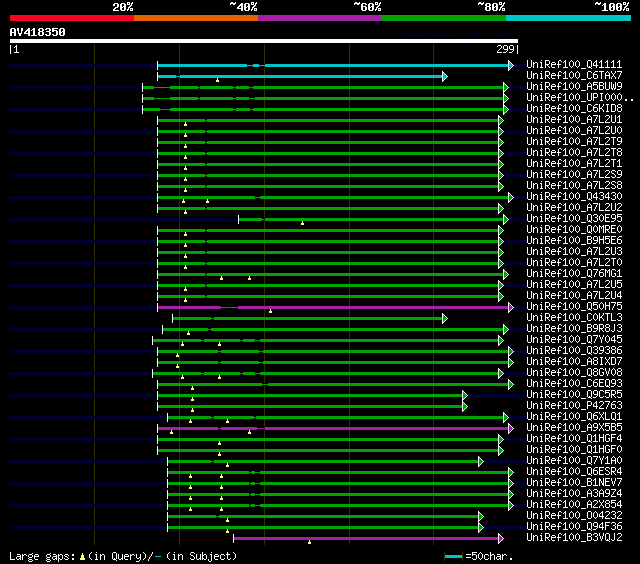Select the UniRef100_B9R8J3 label

coord(574,329)
